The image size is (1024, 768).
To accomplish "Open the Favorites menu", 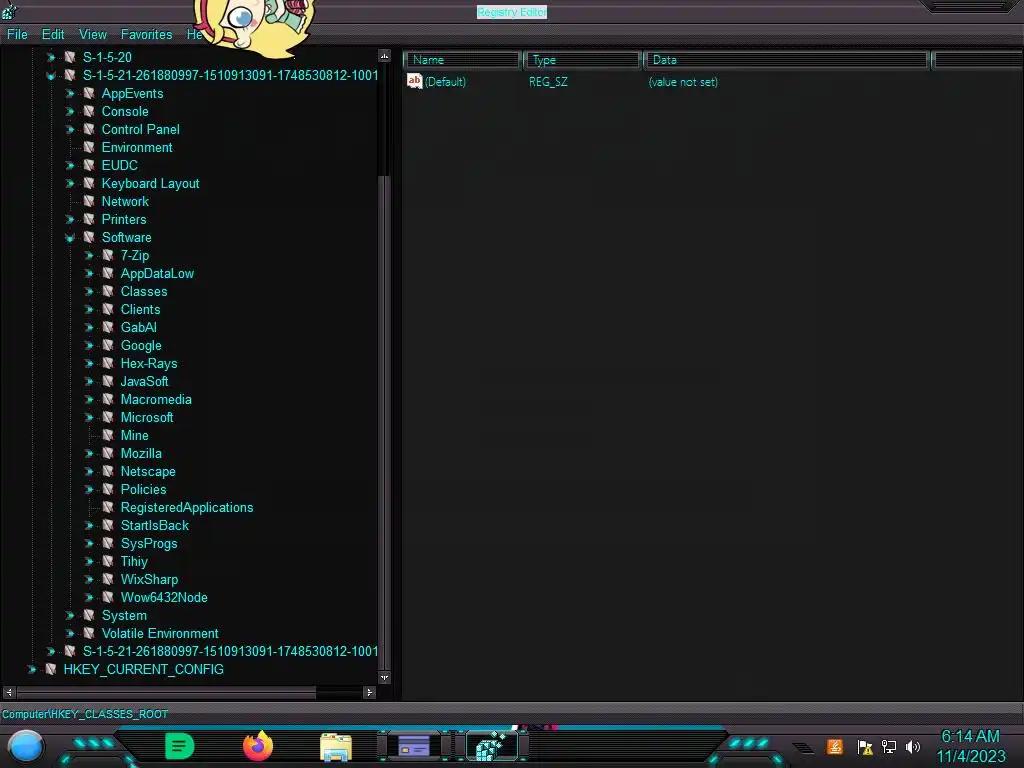I will (x=146, y=34).
